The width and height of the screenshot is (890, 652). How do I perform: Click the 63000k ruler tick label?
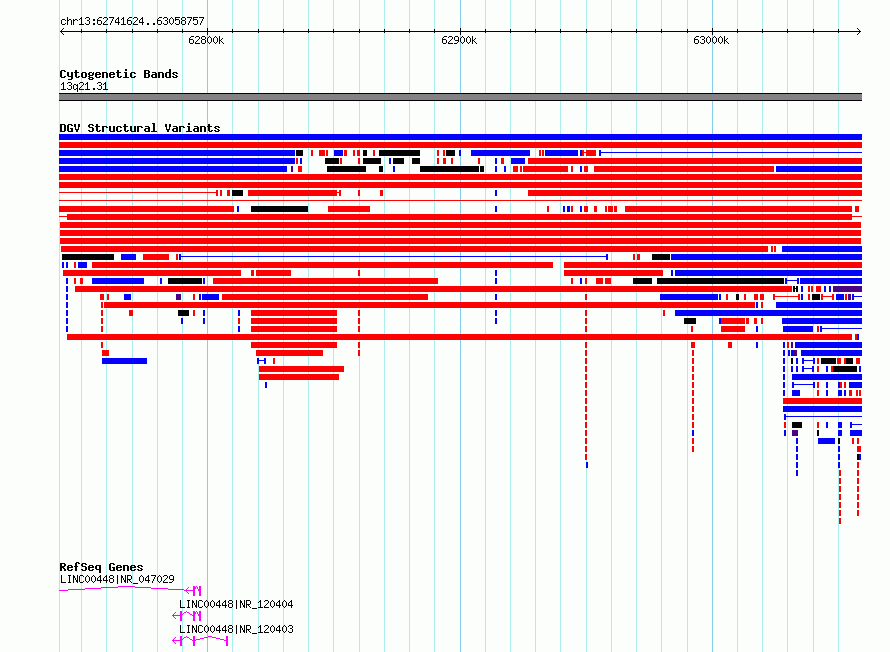[711, 40]
